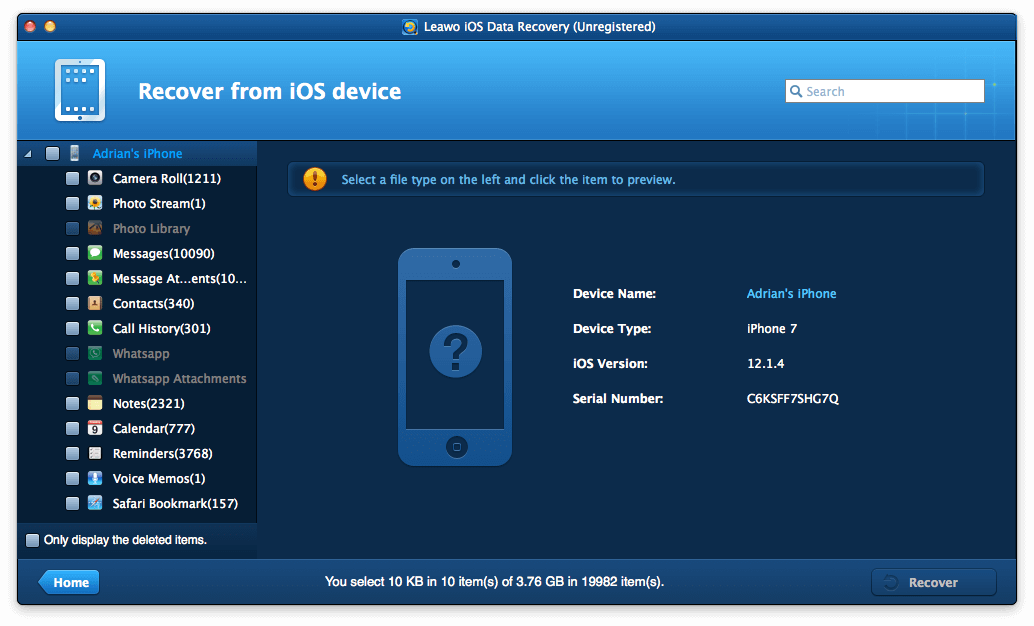1034x626 pixels.
Task: Show Notes(2321) items
Action: pyautogui.click(x=148, y=403)
